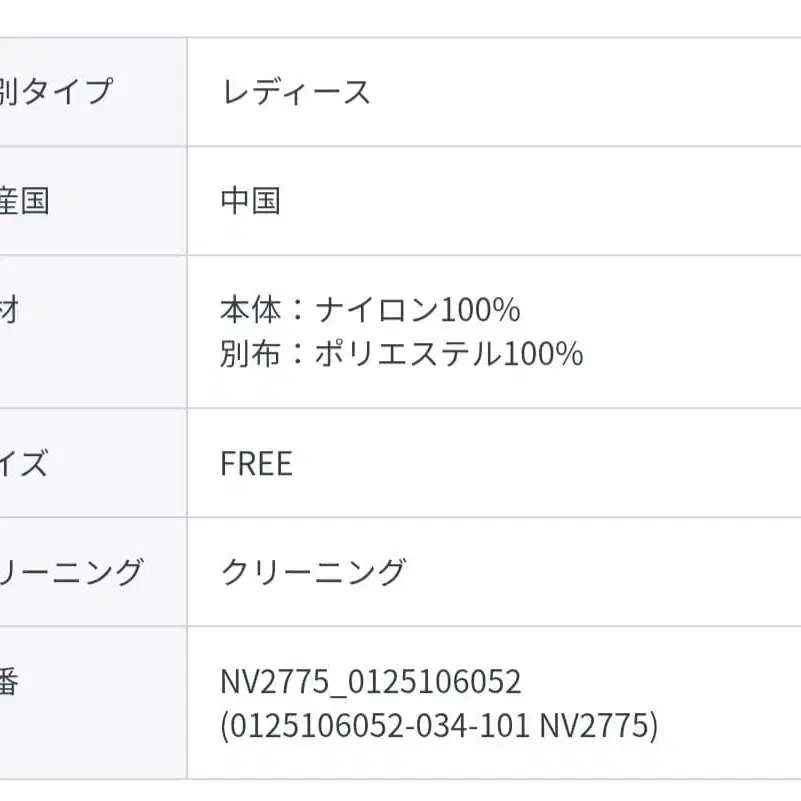Click the NV2775_0125106052 product number
This screenshot has width=801, height=801.
(x=371, y=683)
